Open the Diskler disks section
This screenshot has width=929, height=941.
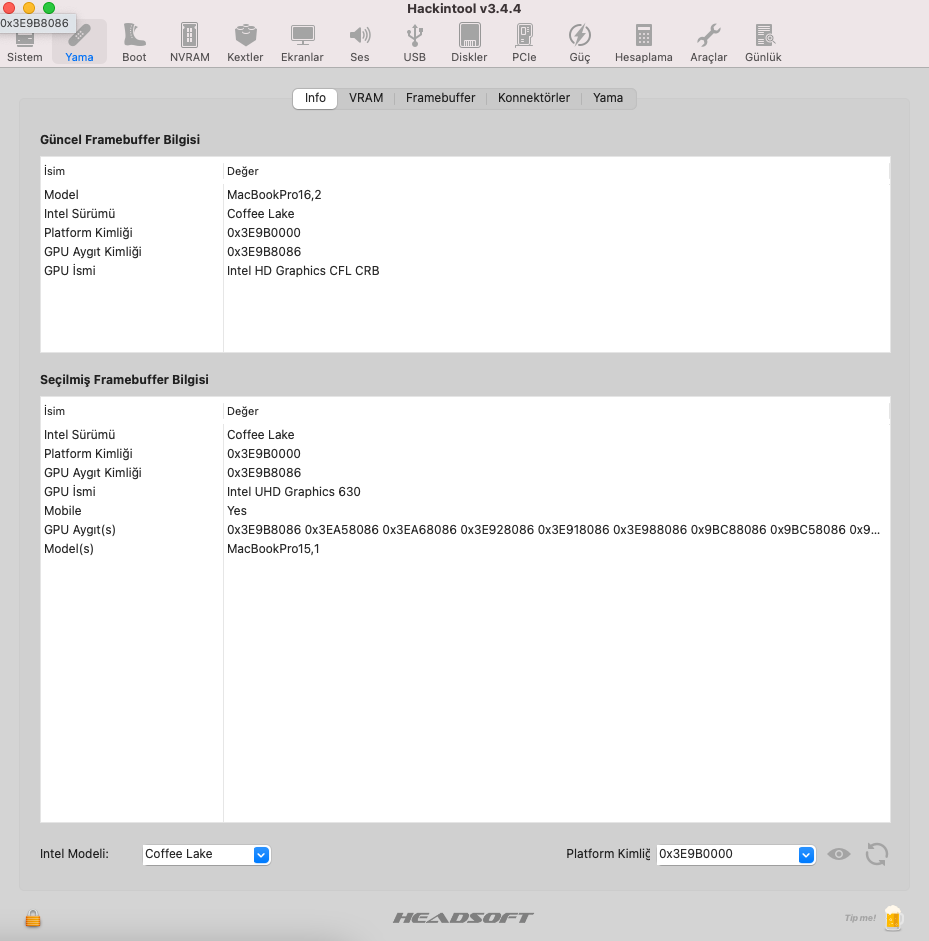[x=469, y=43]
